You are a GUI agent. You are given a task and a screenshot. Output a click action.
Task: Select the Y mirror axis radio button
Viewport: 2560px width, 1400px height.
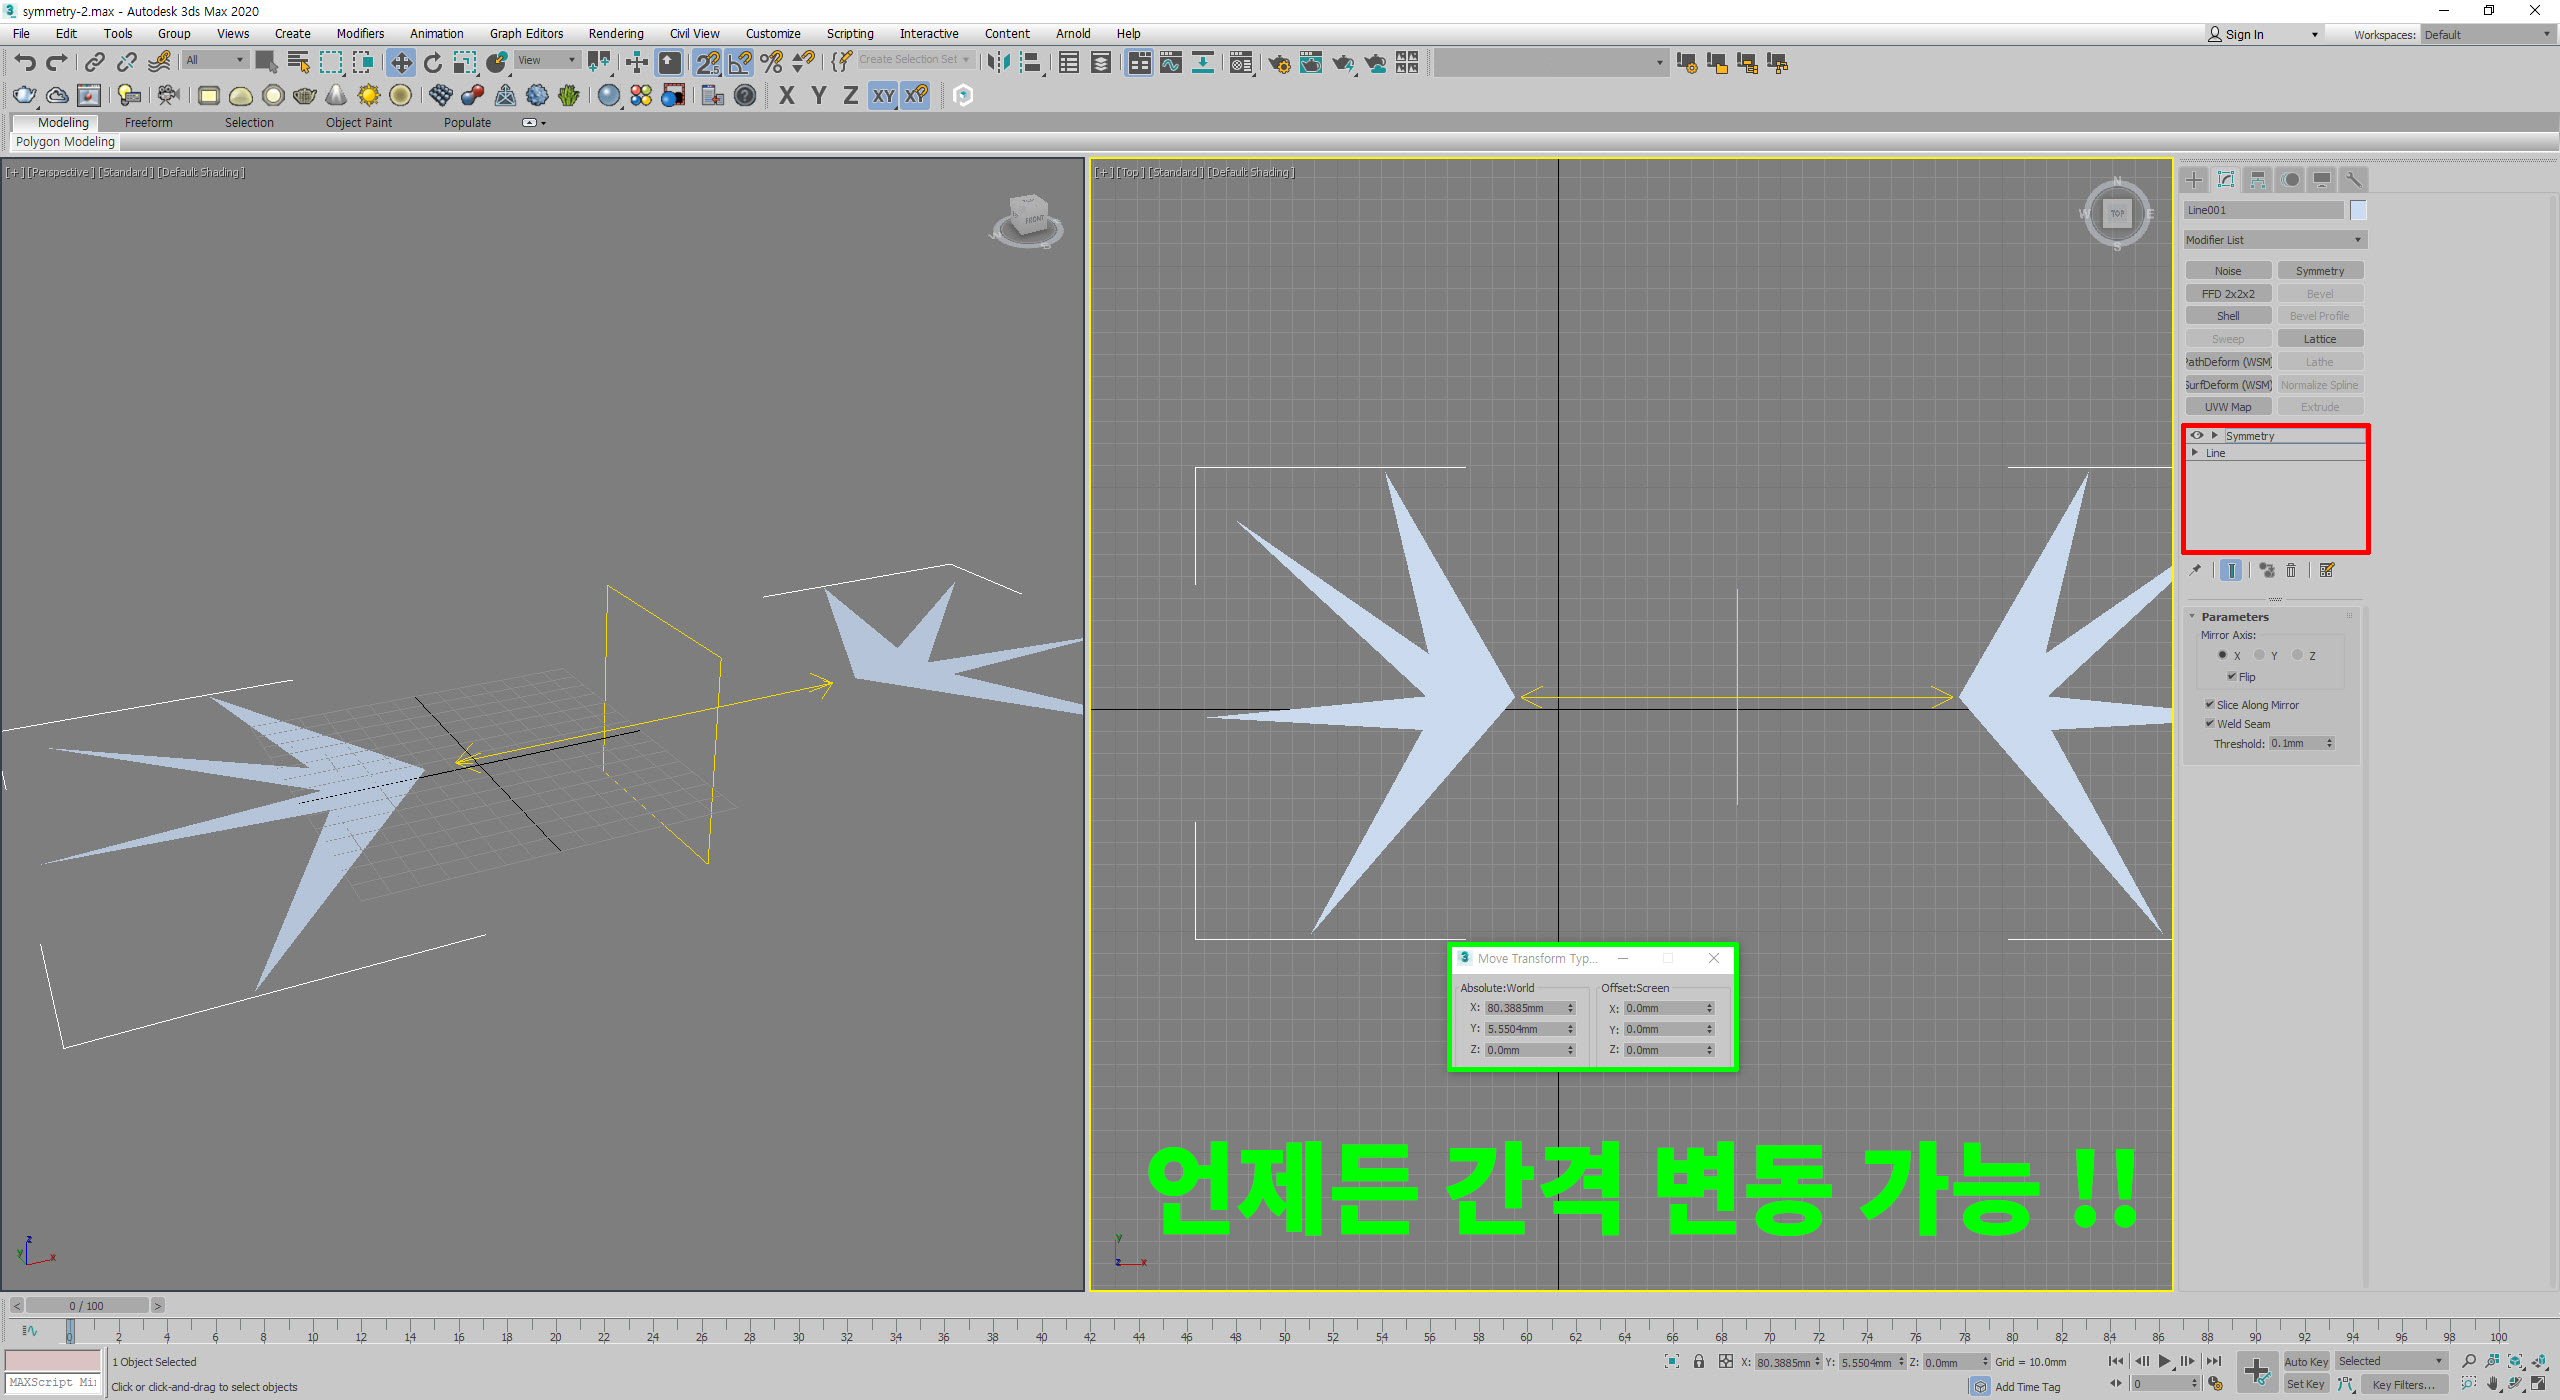2259,656
